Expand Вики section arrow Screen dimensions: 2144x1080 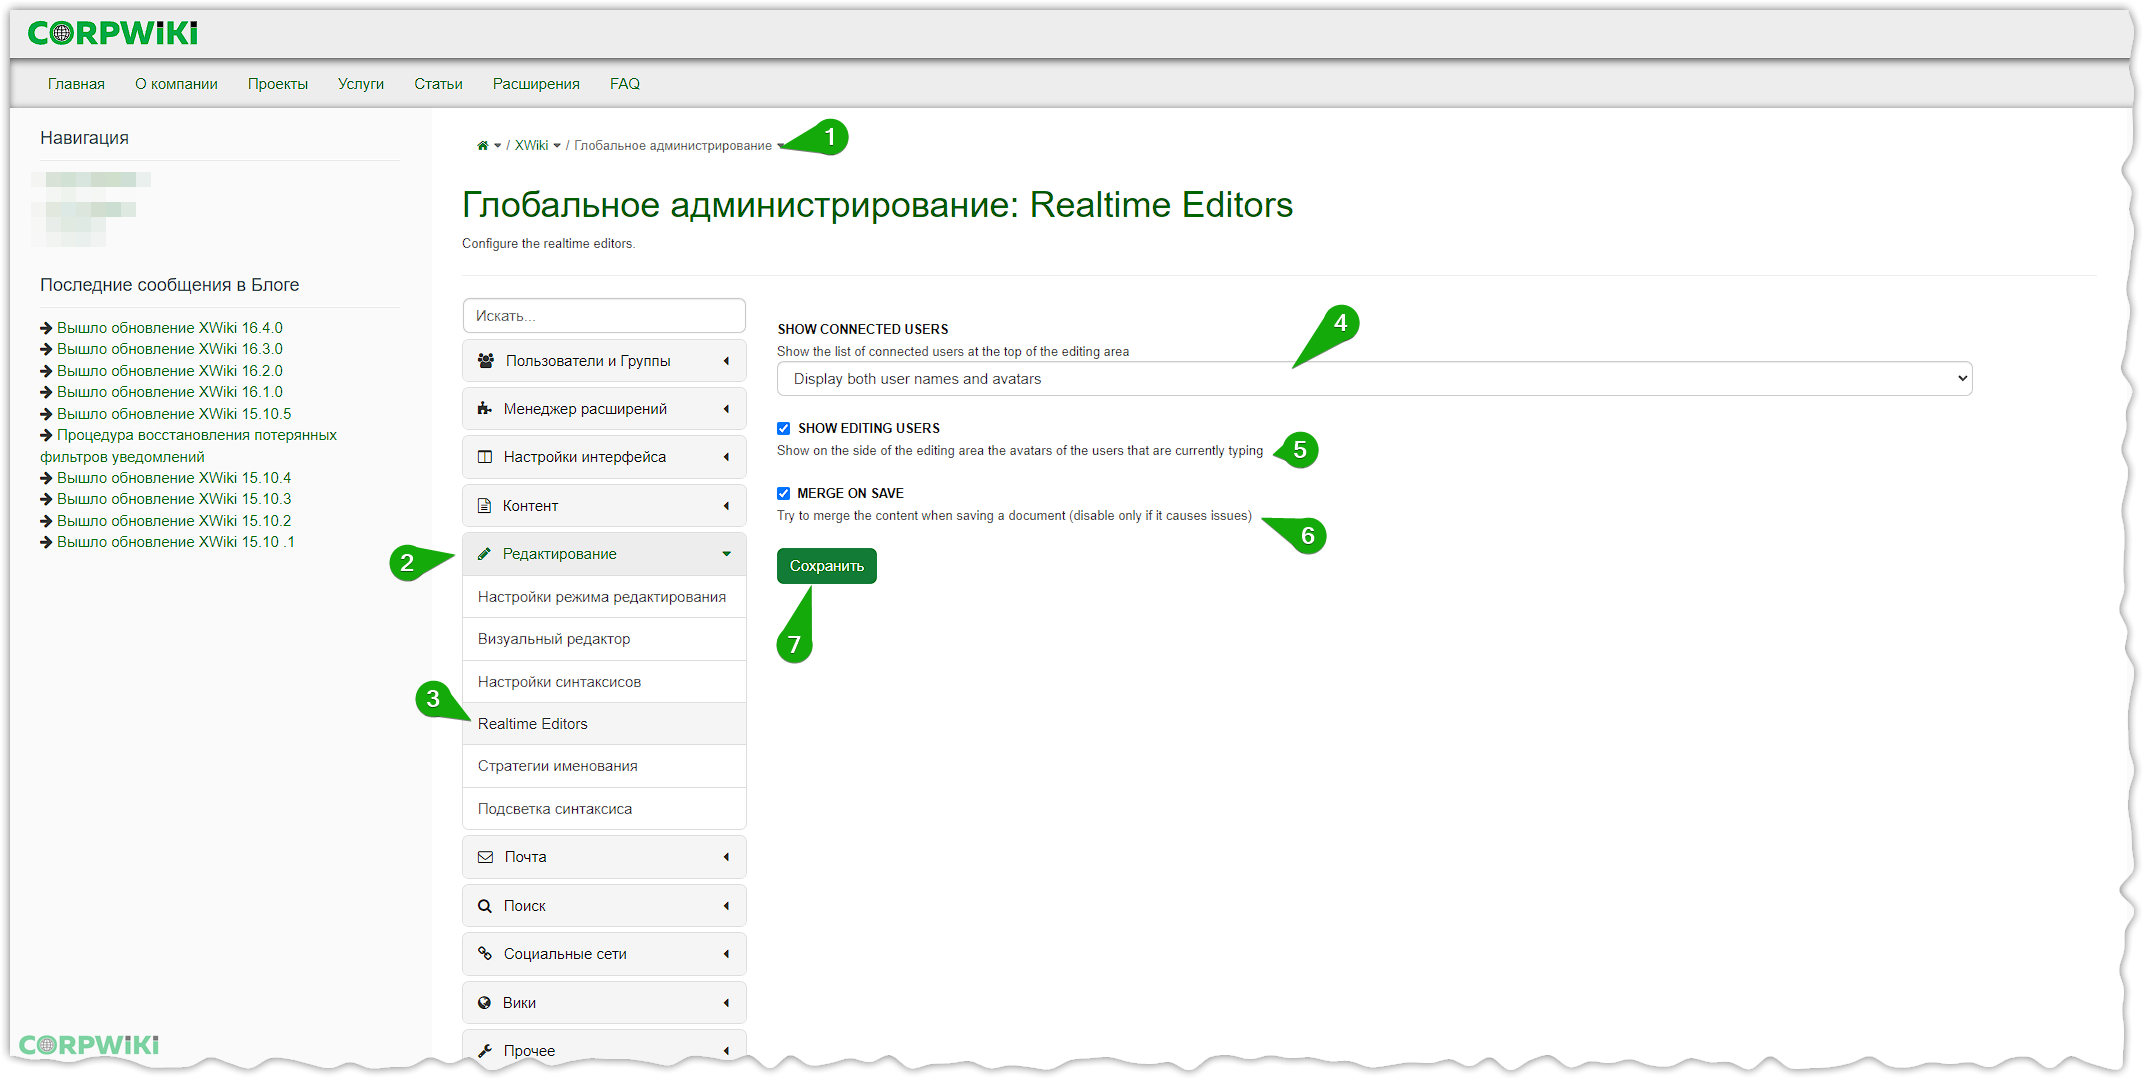[727, 1003]
